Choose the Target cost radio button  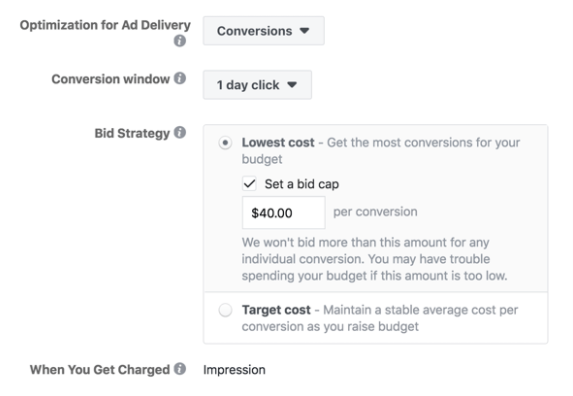pos(225,310)
